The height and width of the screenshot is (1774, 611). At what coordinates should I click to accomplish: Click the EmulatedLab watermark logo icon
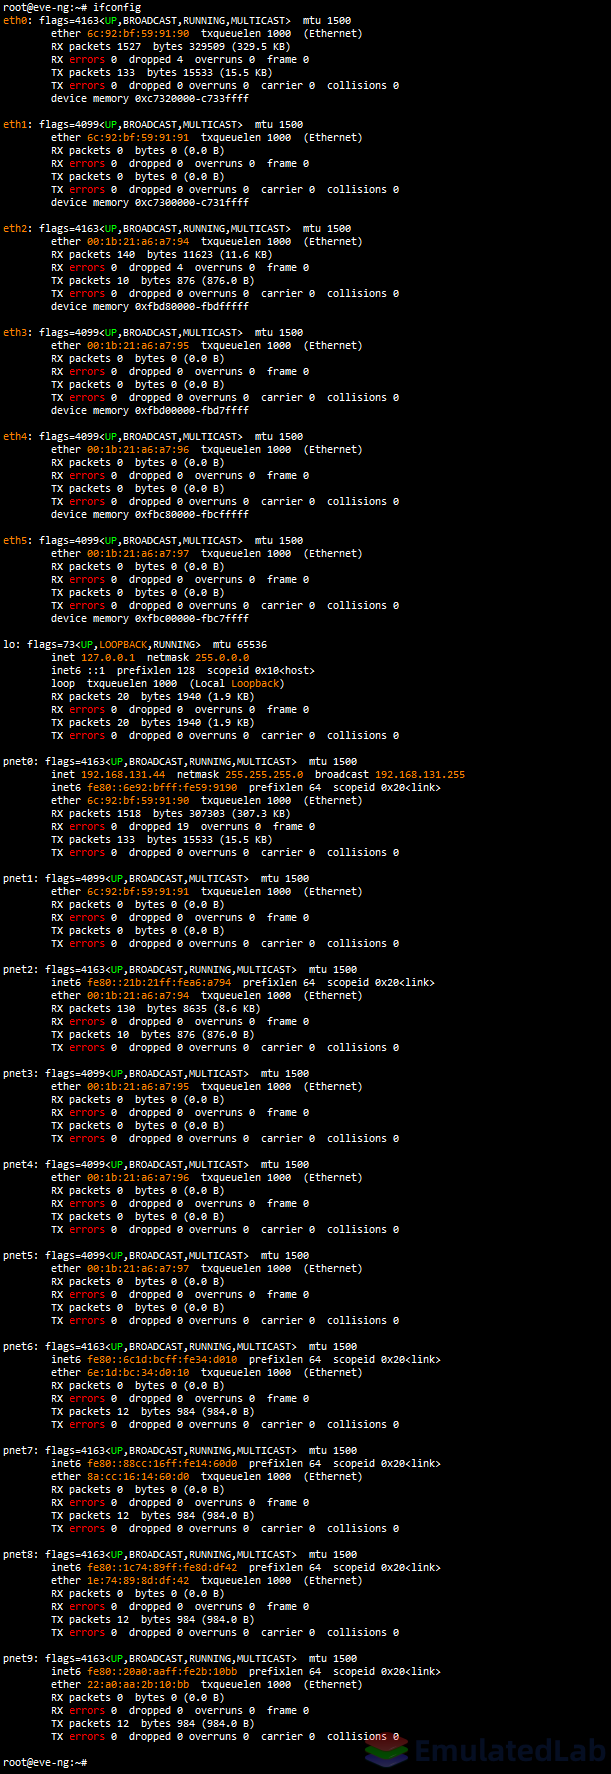(386, 1751)
